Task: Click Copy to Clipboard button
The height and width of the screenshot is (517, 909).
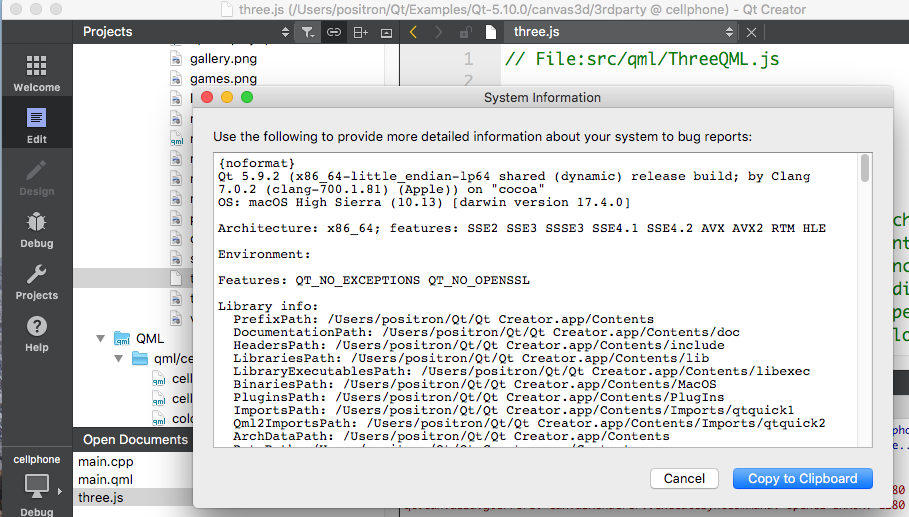Action: click(x=802, y=479)
